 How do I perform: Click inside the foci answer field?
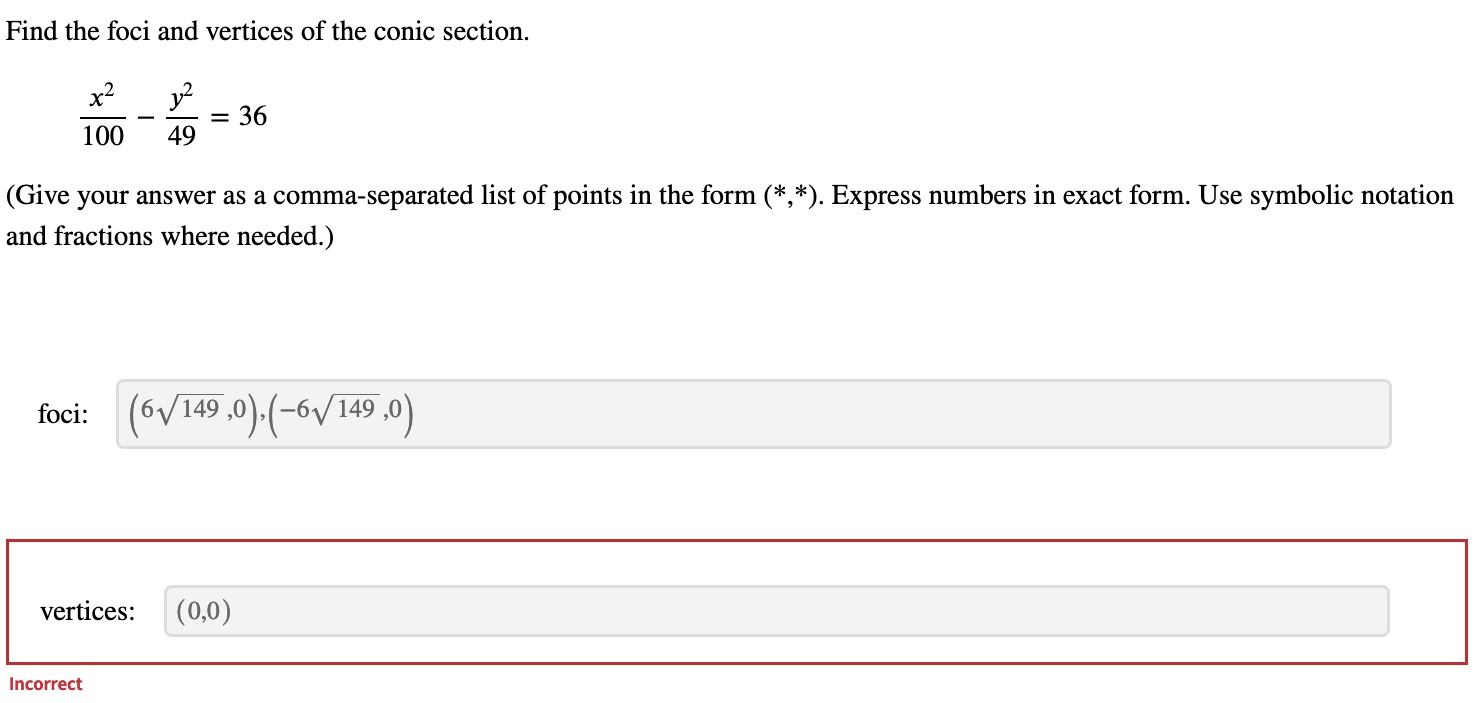coord(700,414)
